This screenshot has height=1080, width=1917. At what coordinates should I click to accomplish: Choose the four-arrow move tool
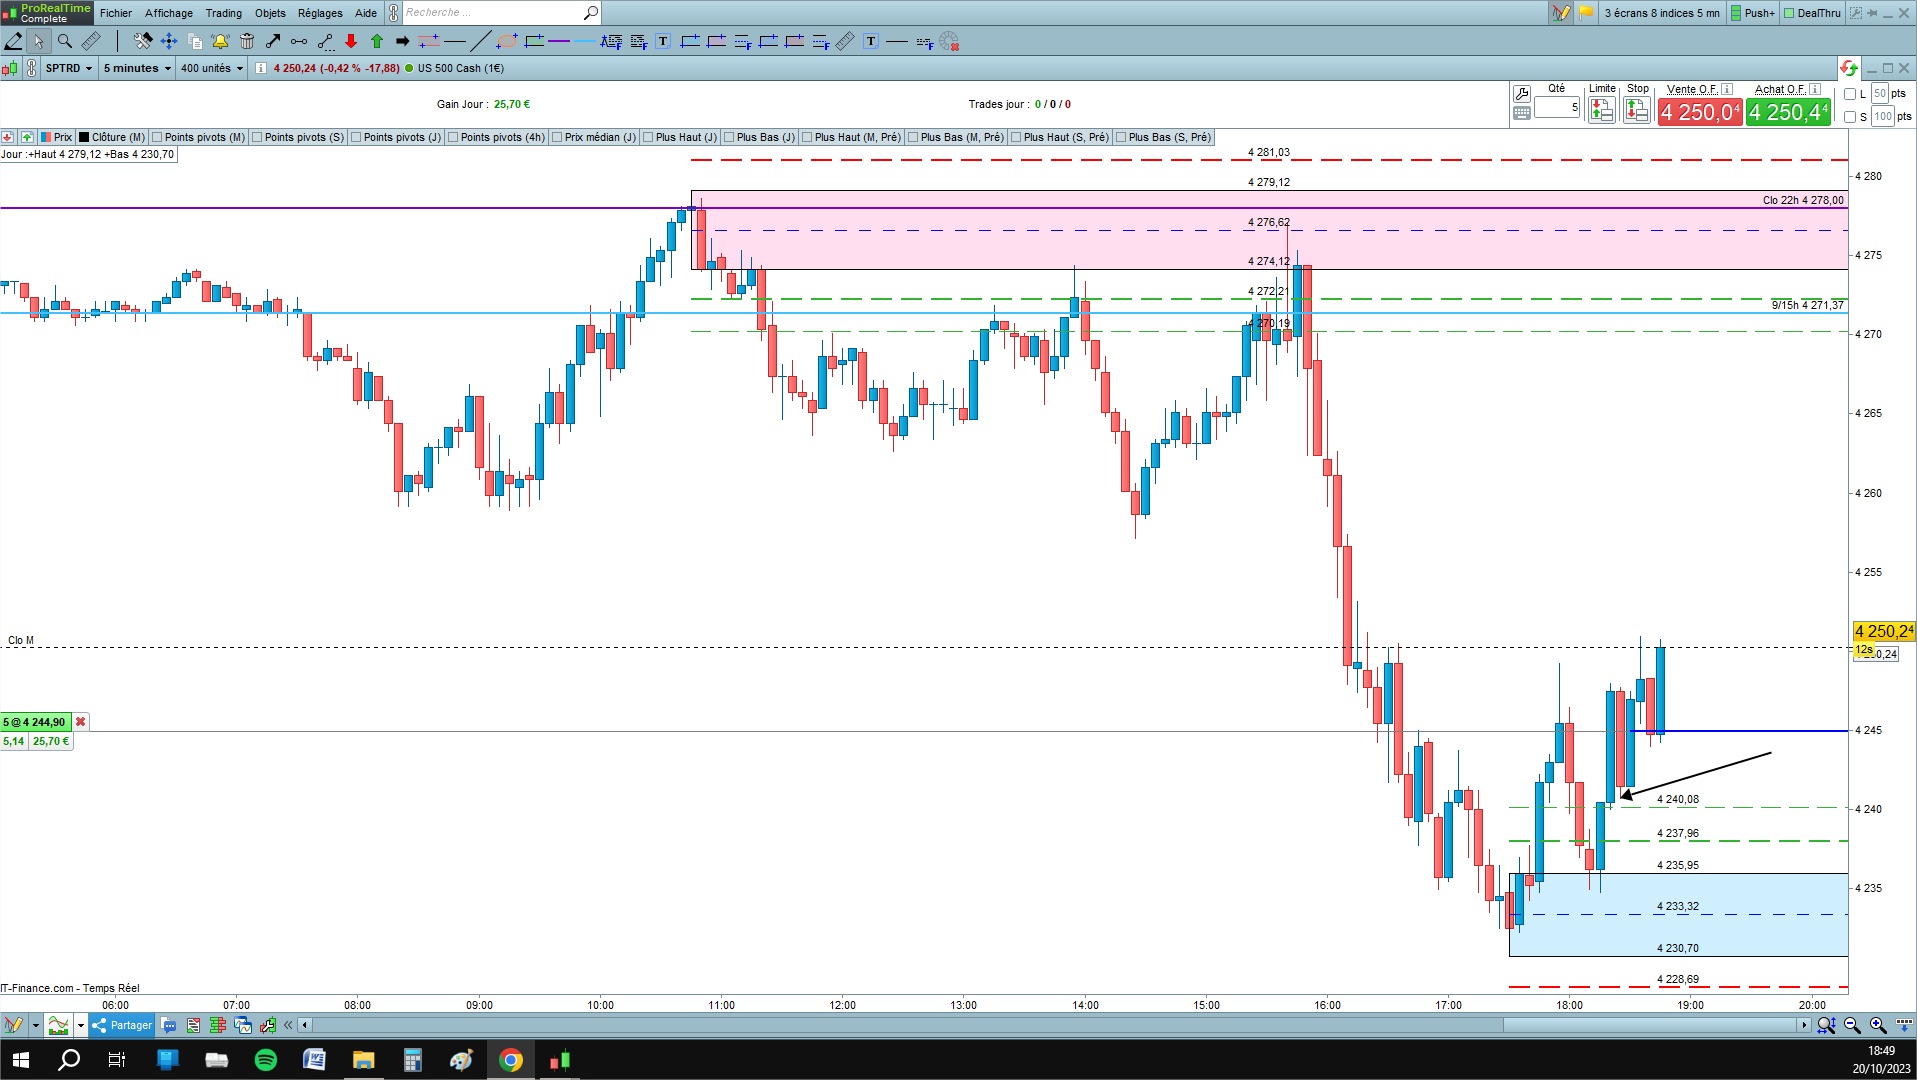tap(169, 41)
